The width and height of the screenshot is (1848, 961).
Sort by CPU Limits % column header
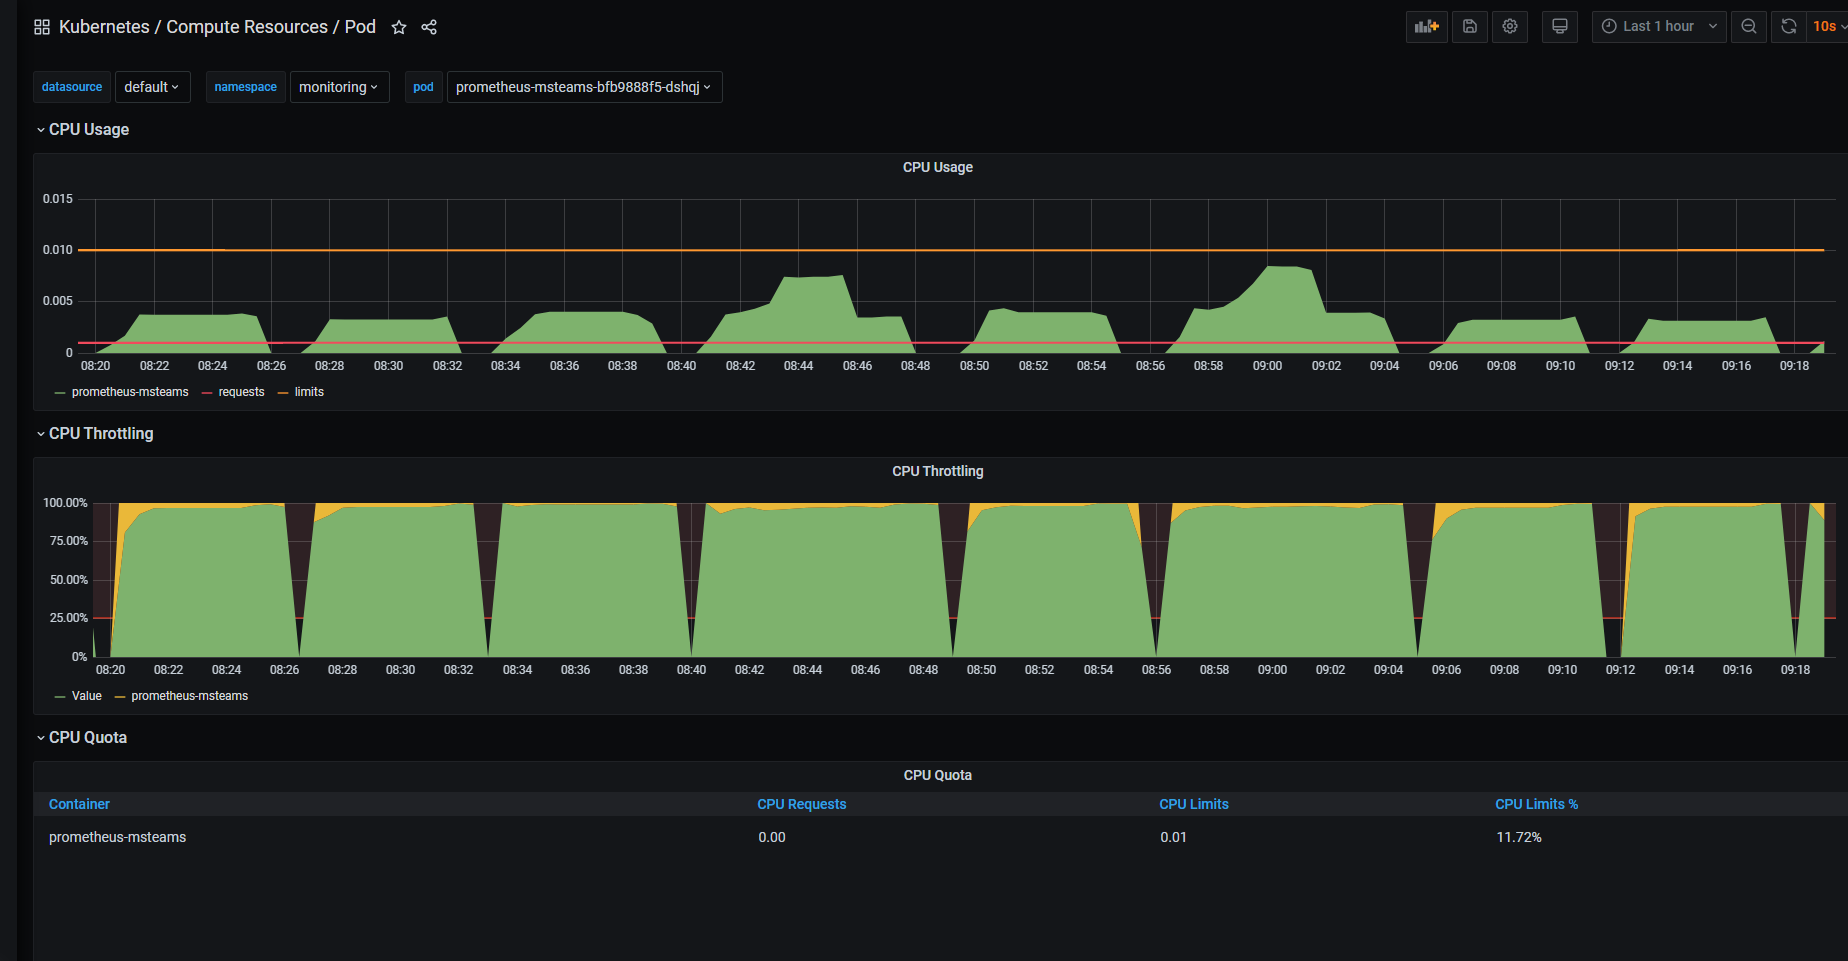(x=1536, y=804)
